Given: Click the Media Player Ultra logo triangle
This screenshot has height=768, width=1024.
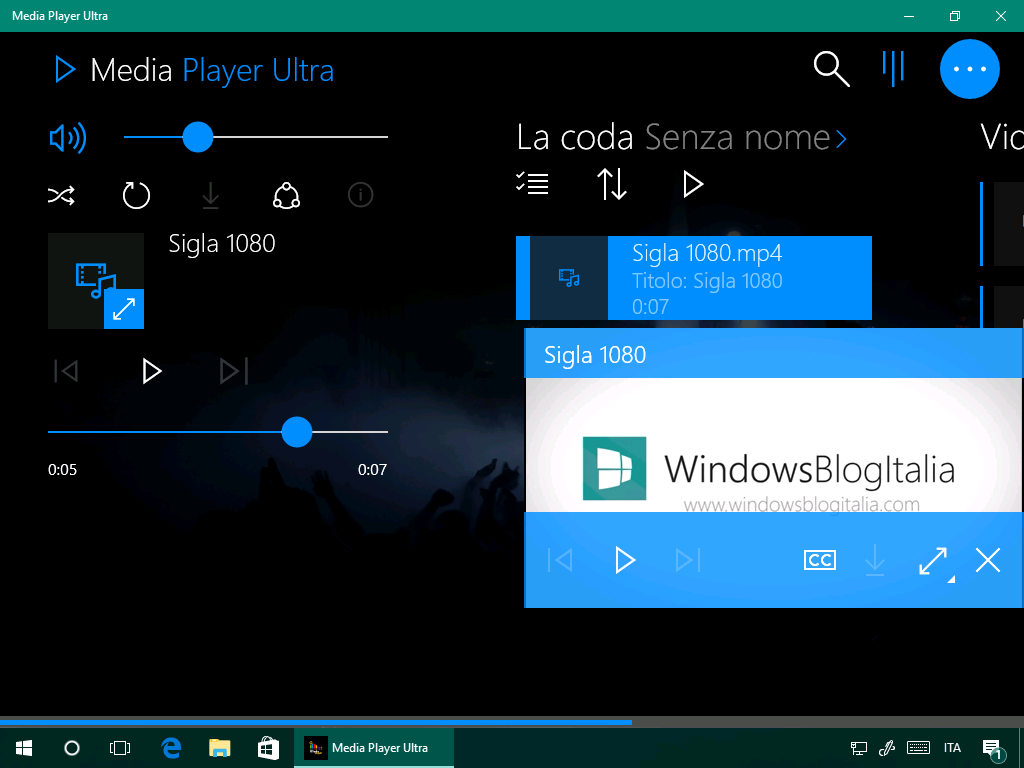Looking at the screenshot, I should pos(65,69).
